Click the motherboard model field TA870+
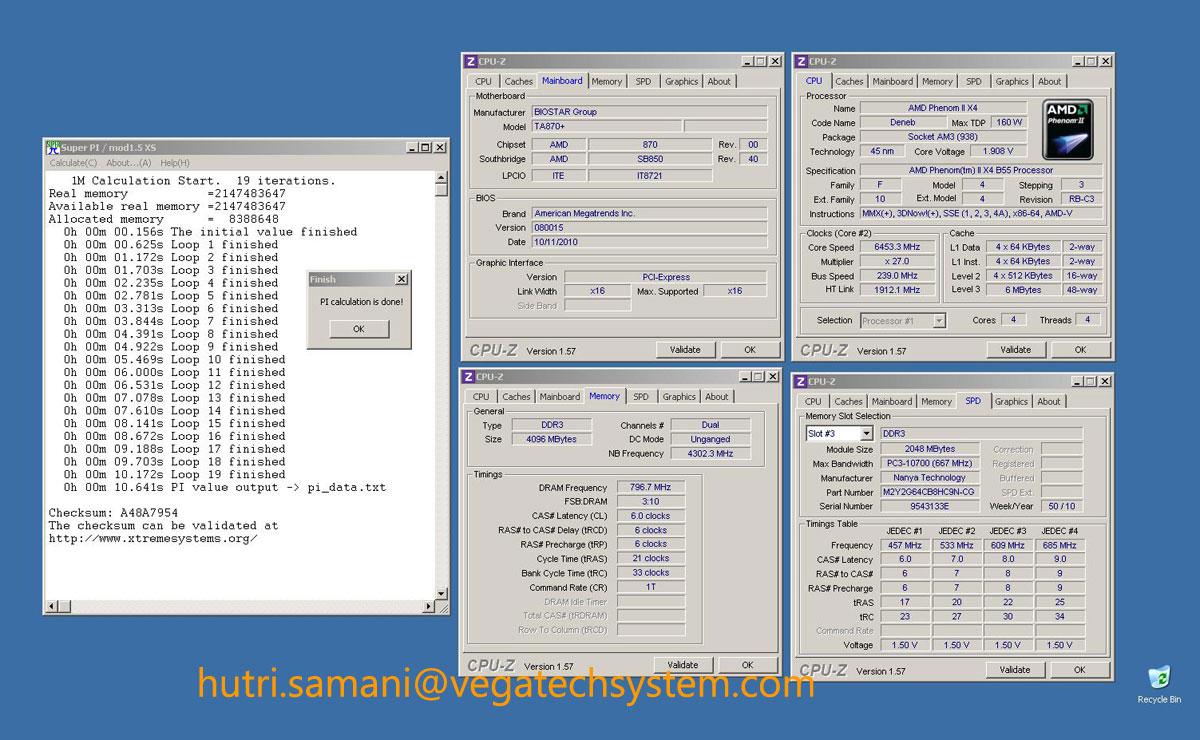 [605, 127]
